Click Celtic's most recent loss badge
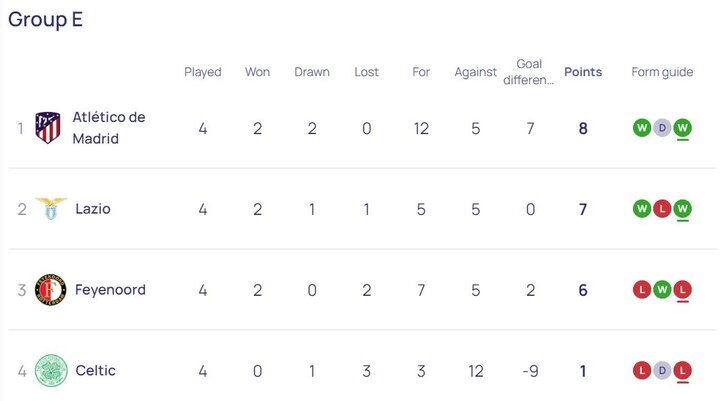720x401 pixels. [x=682, y=371]
